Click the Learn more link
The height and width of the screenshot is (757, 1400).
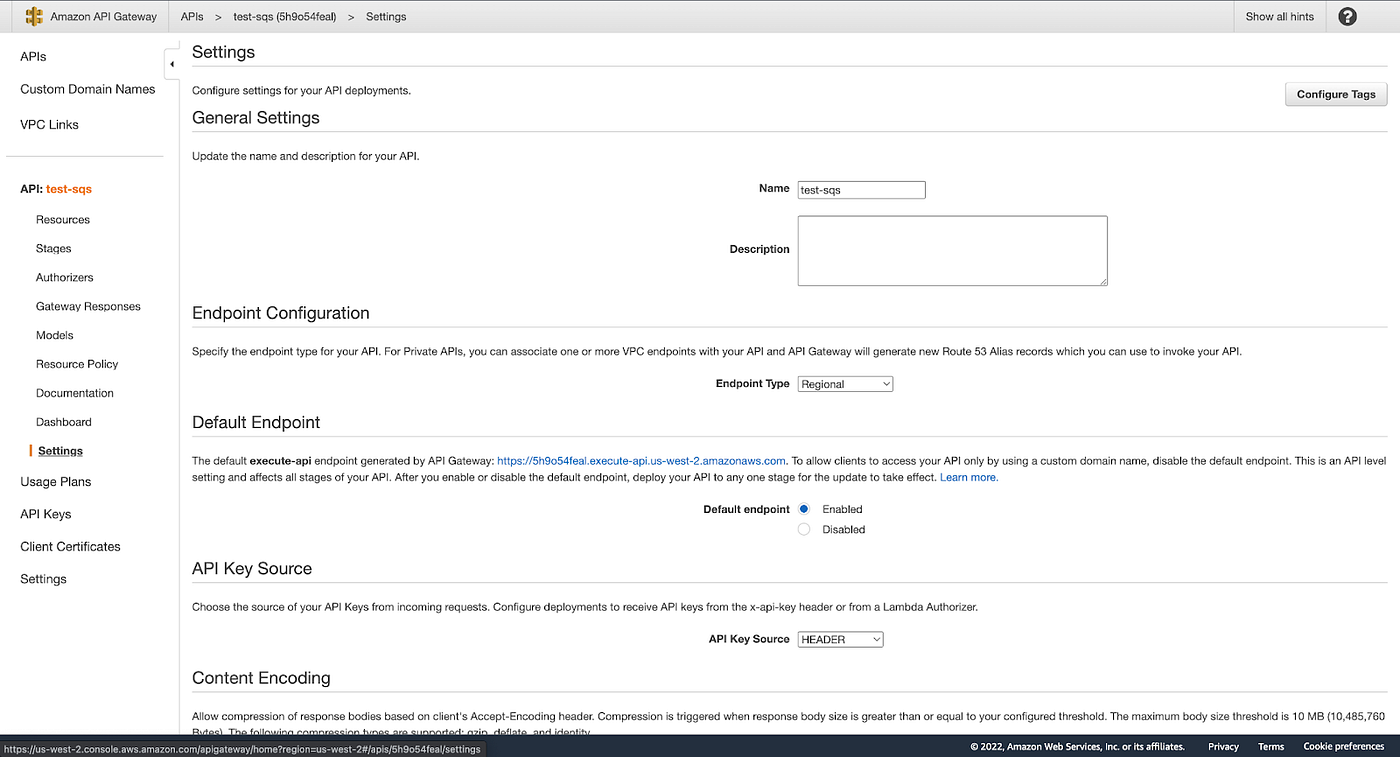coord(969,478)
